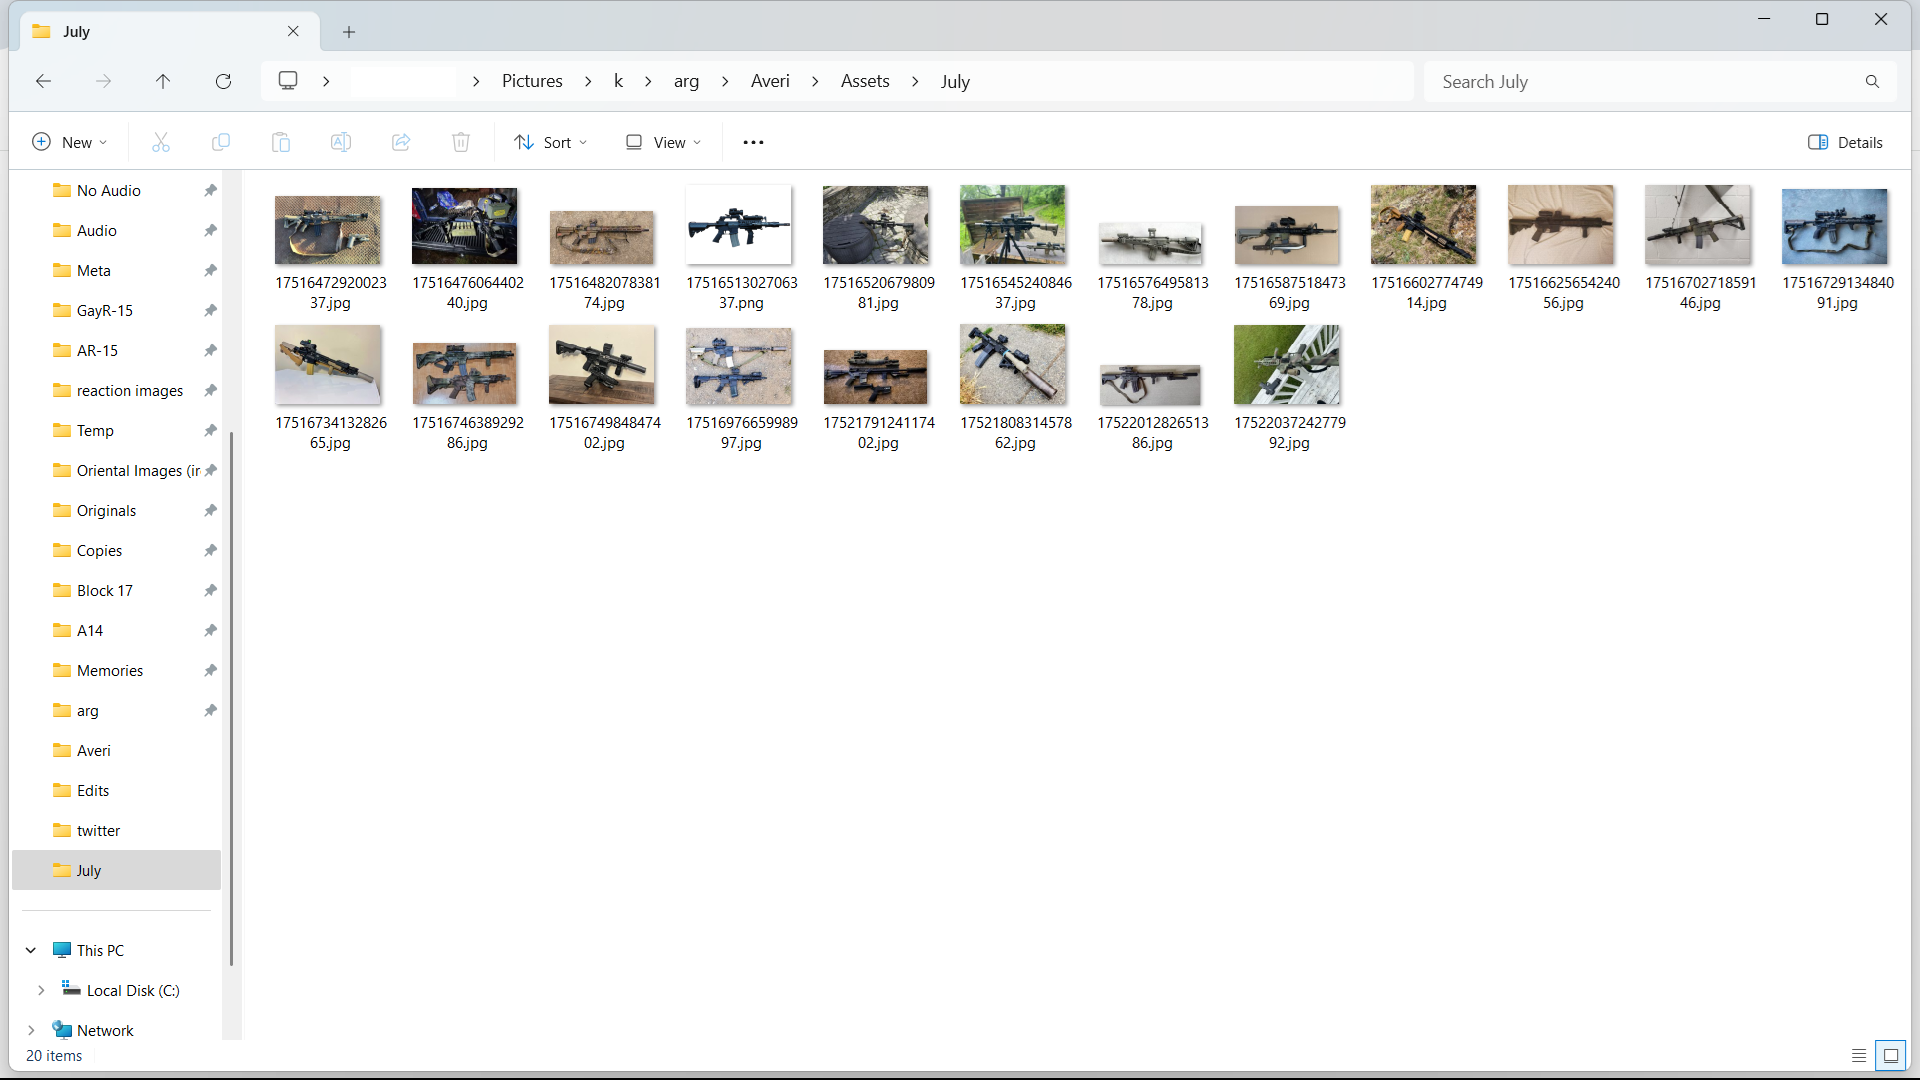The width and height of the screenshot is (1920, 1080).
Task: Open the New dropdown menu
Action: point(70,142)
